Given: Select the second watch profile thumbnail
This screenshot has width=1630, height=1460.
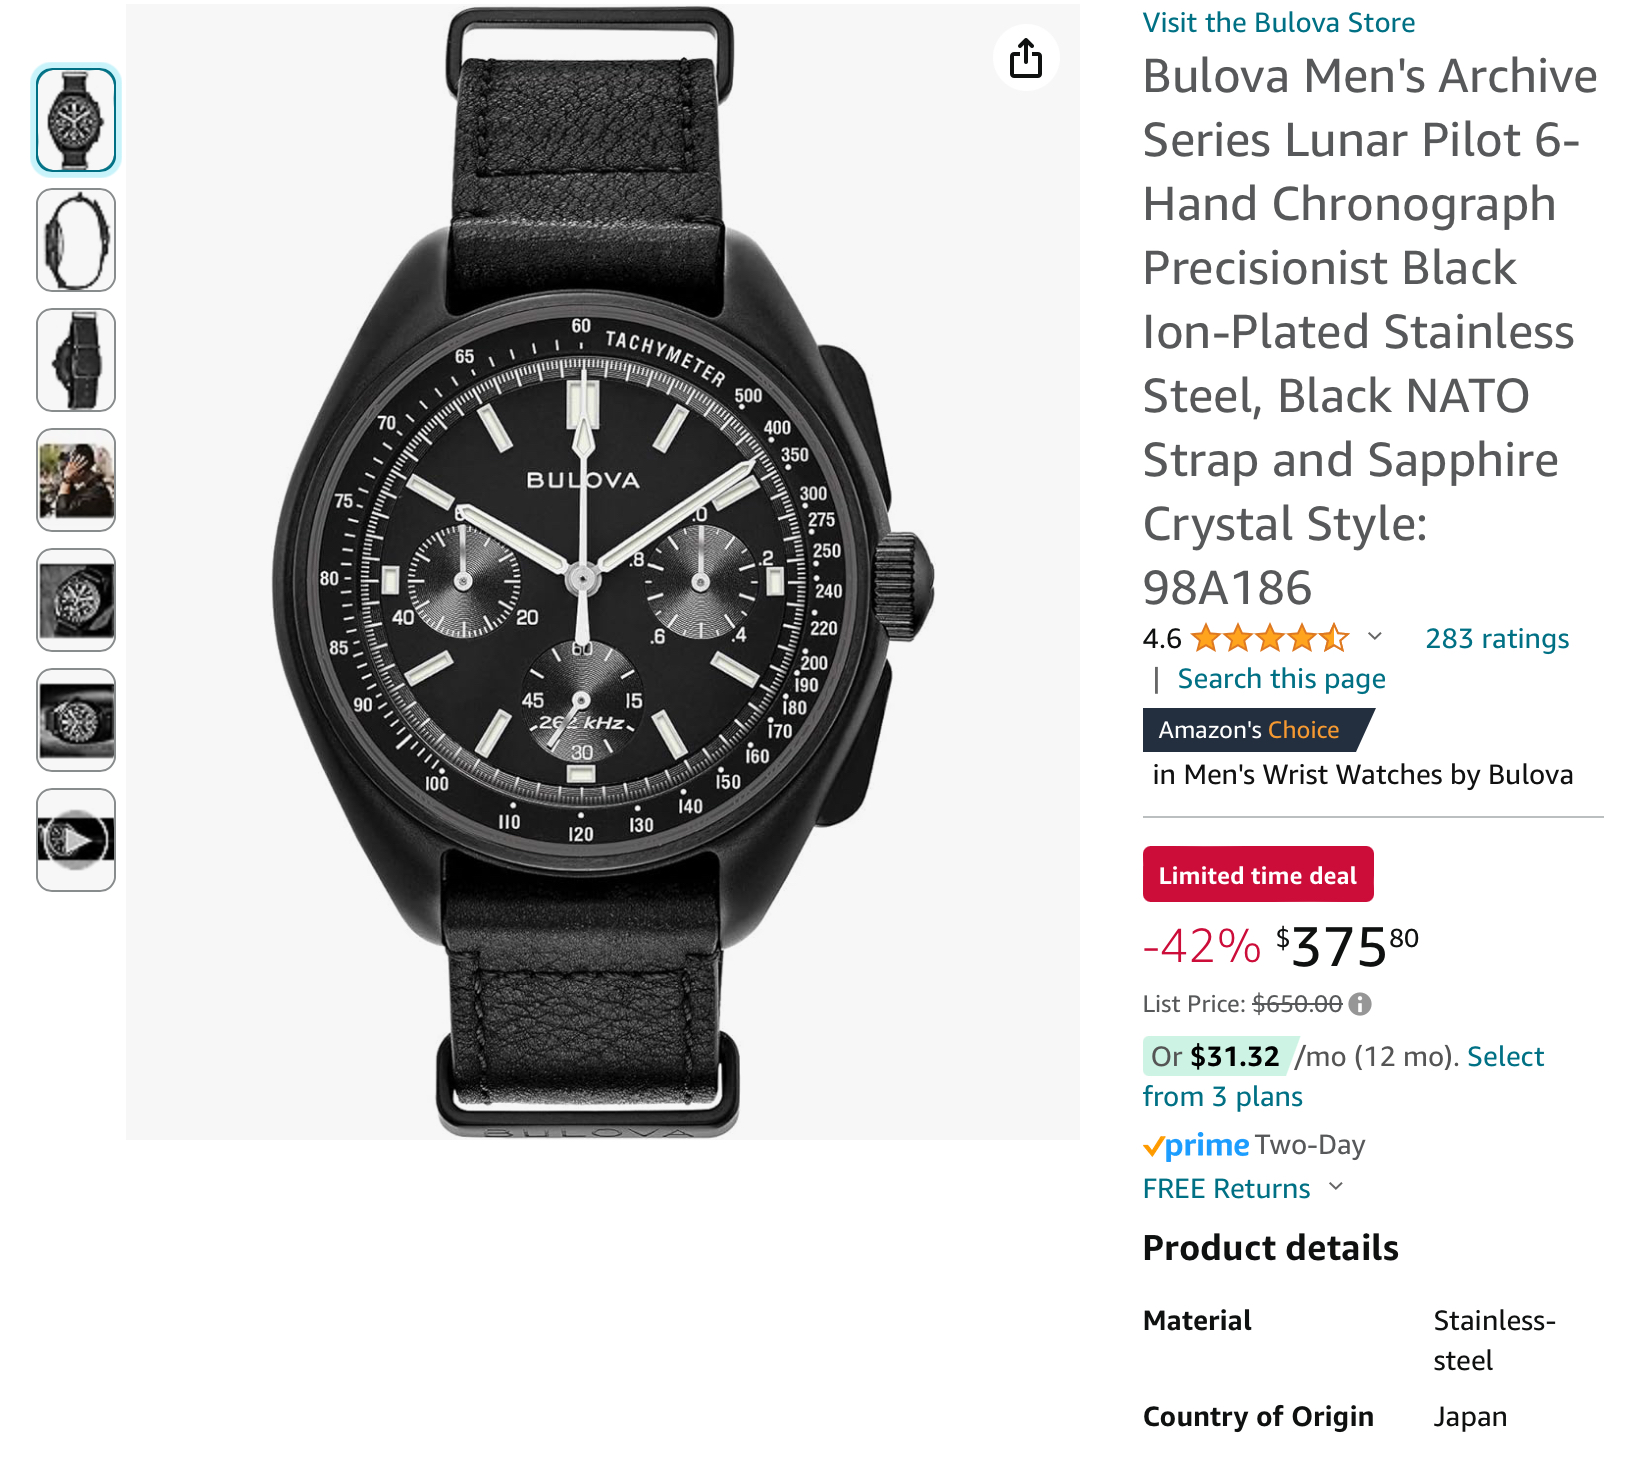Looking at the screenshot, I should tap(76, 240).
